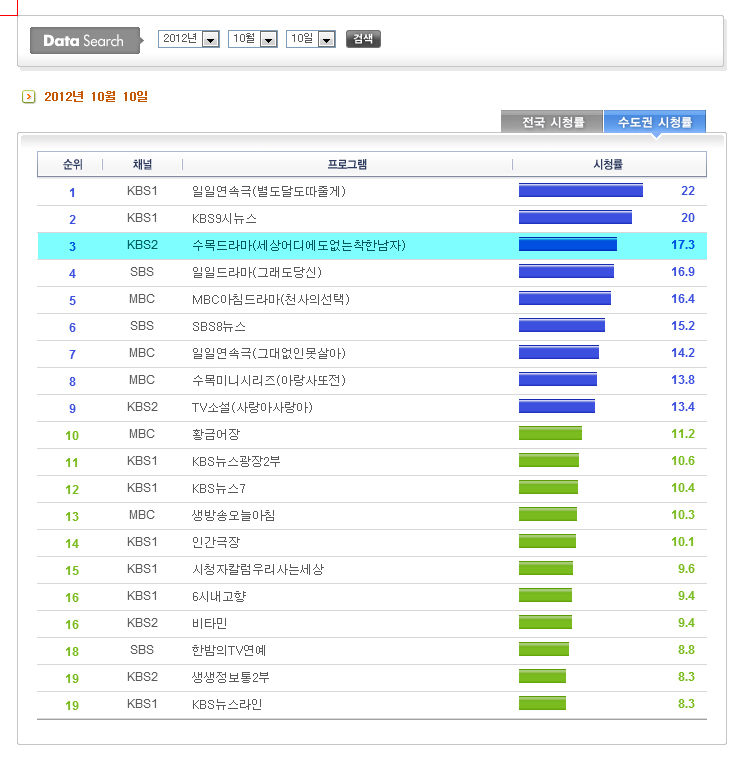747x759 pixels.
Task: Select program 수목미니시리즈(아랑사또전)
Action: (x=269, y=380)
